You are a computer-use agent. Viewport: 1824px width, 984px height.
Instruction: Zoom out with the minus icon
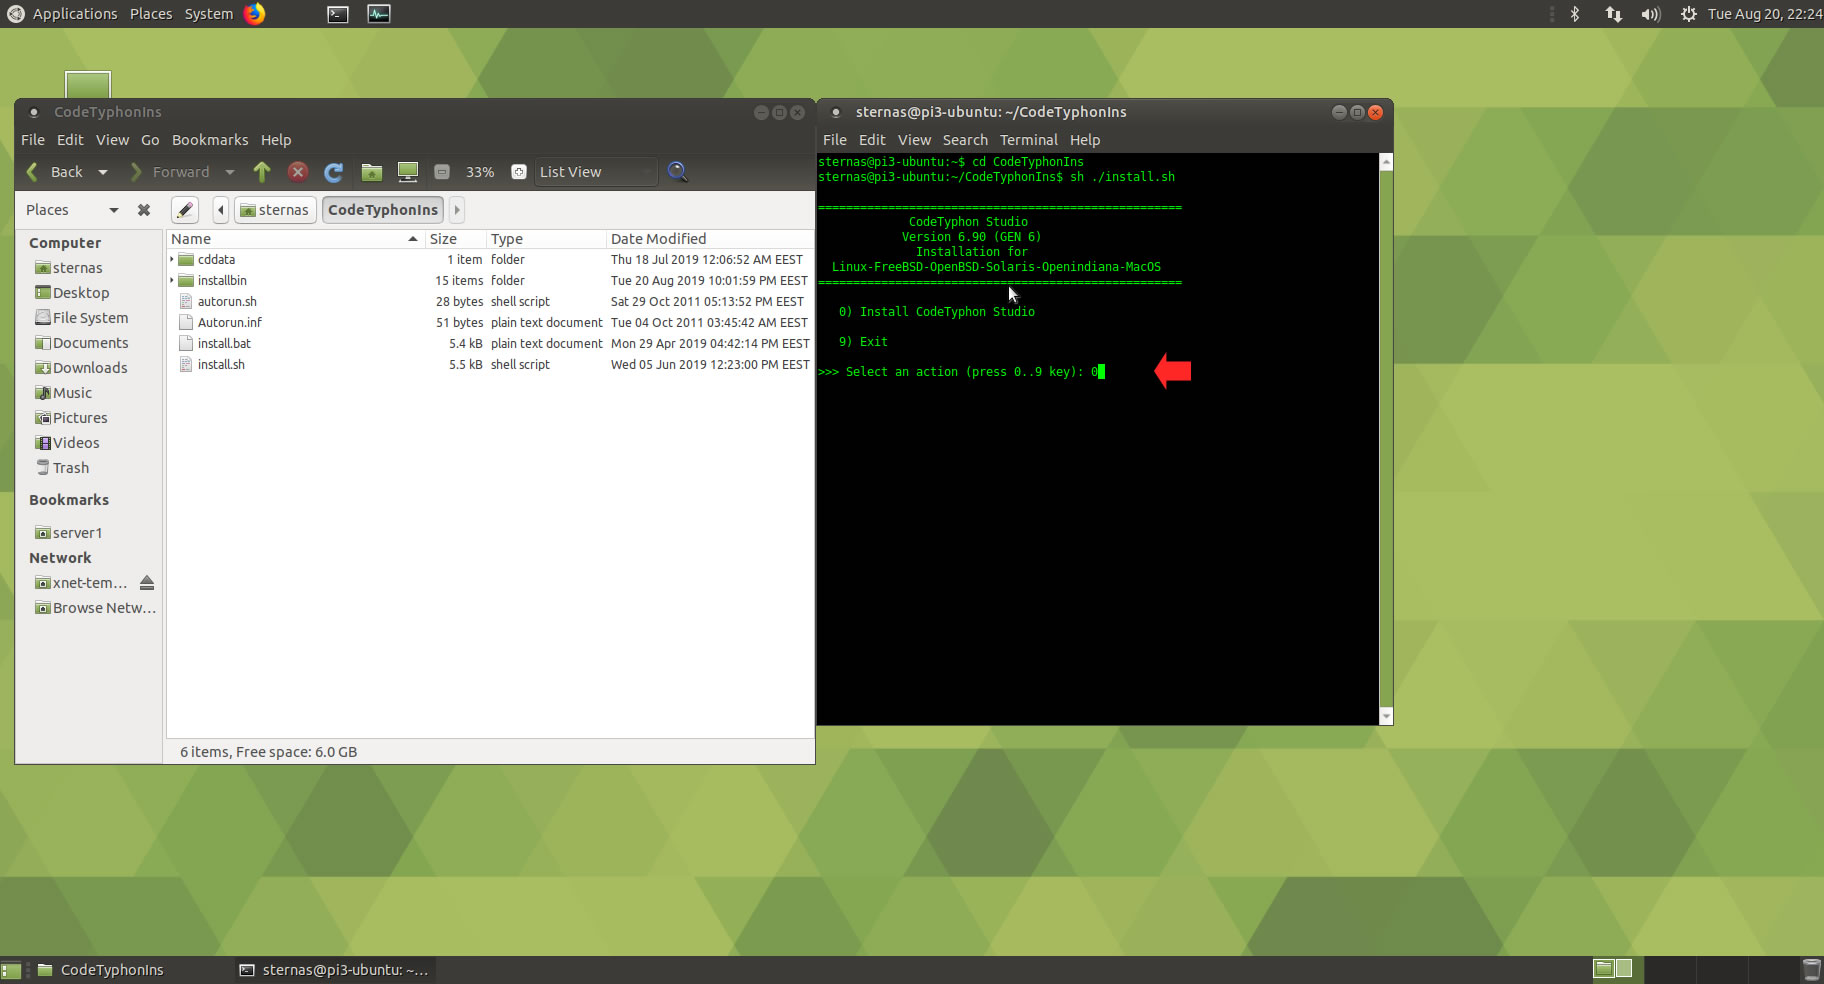(x=442, y=172)
